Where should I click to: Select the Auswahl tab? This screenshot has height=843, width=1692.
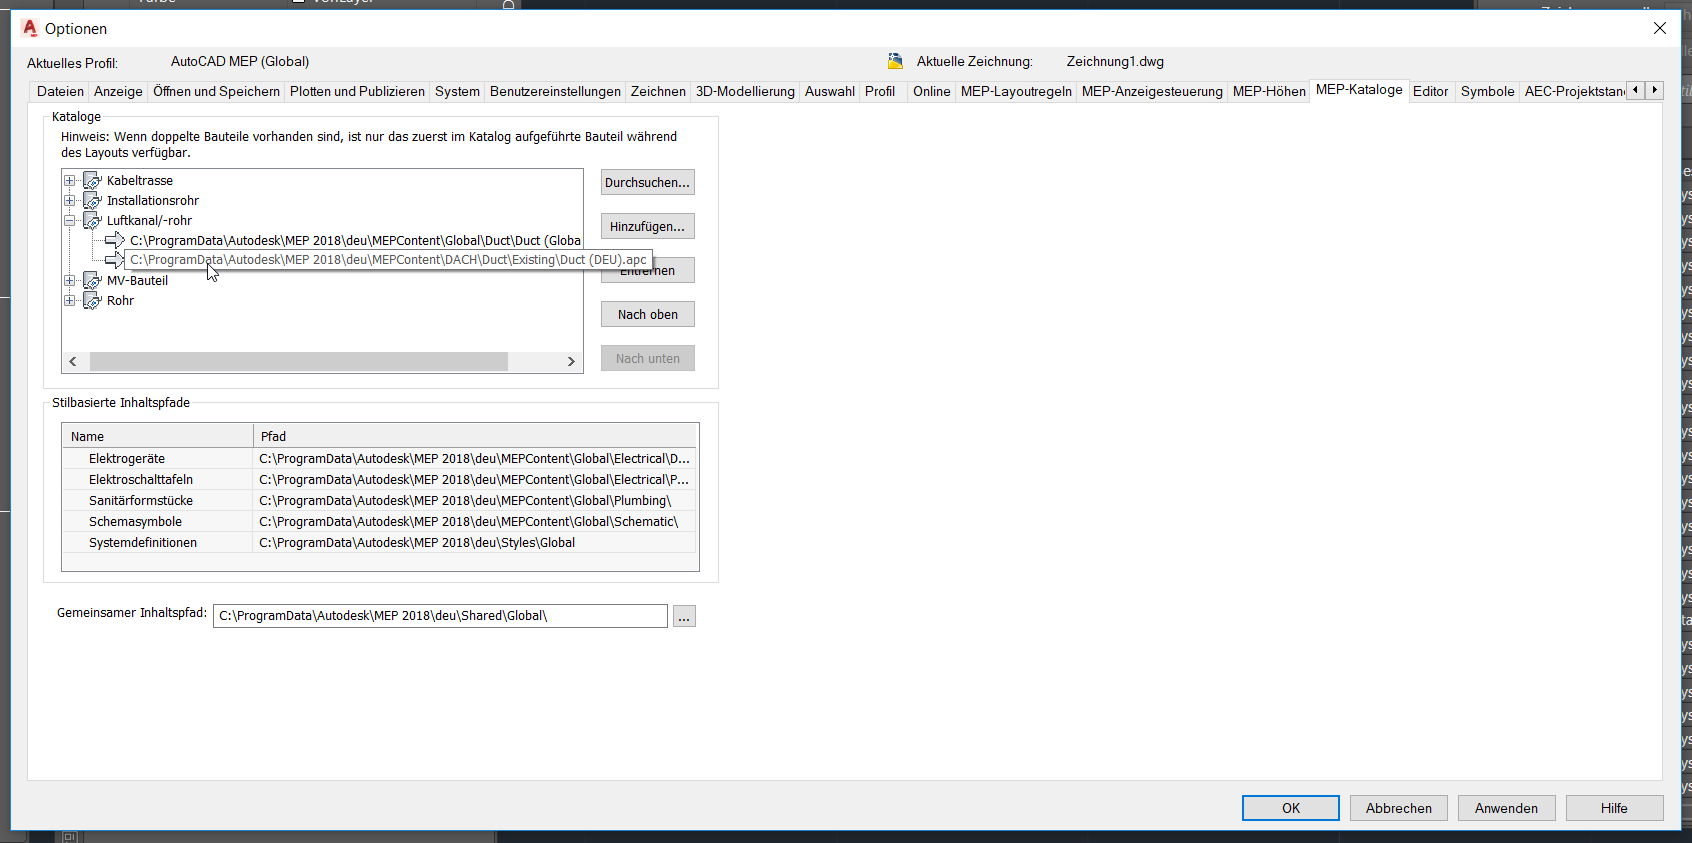[830, 91]
